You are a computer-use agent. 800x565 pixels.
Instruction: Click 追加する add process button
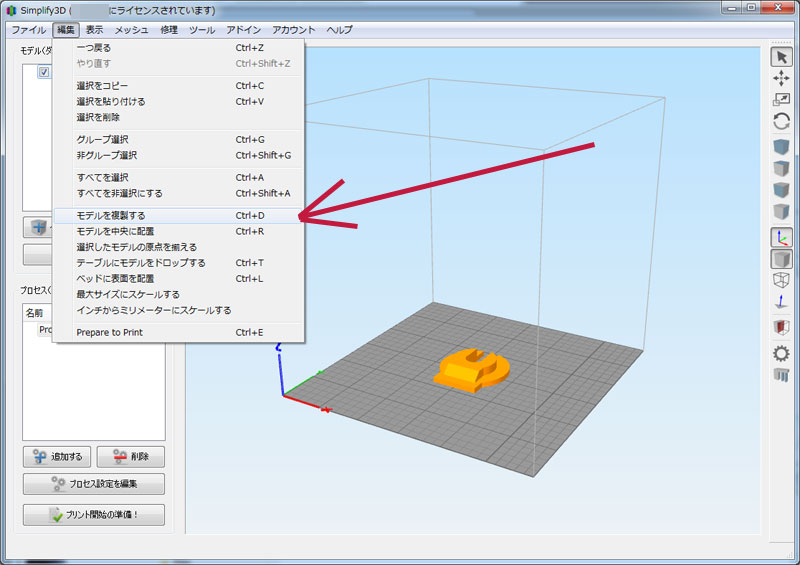click(x=57, y=457)
